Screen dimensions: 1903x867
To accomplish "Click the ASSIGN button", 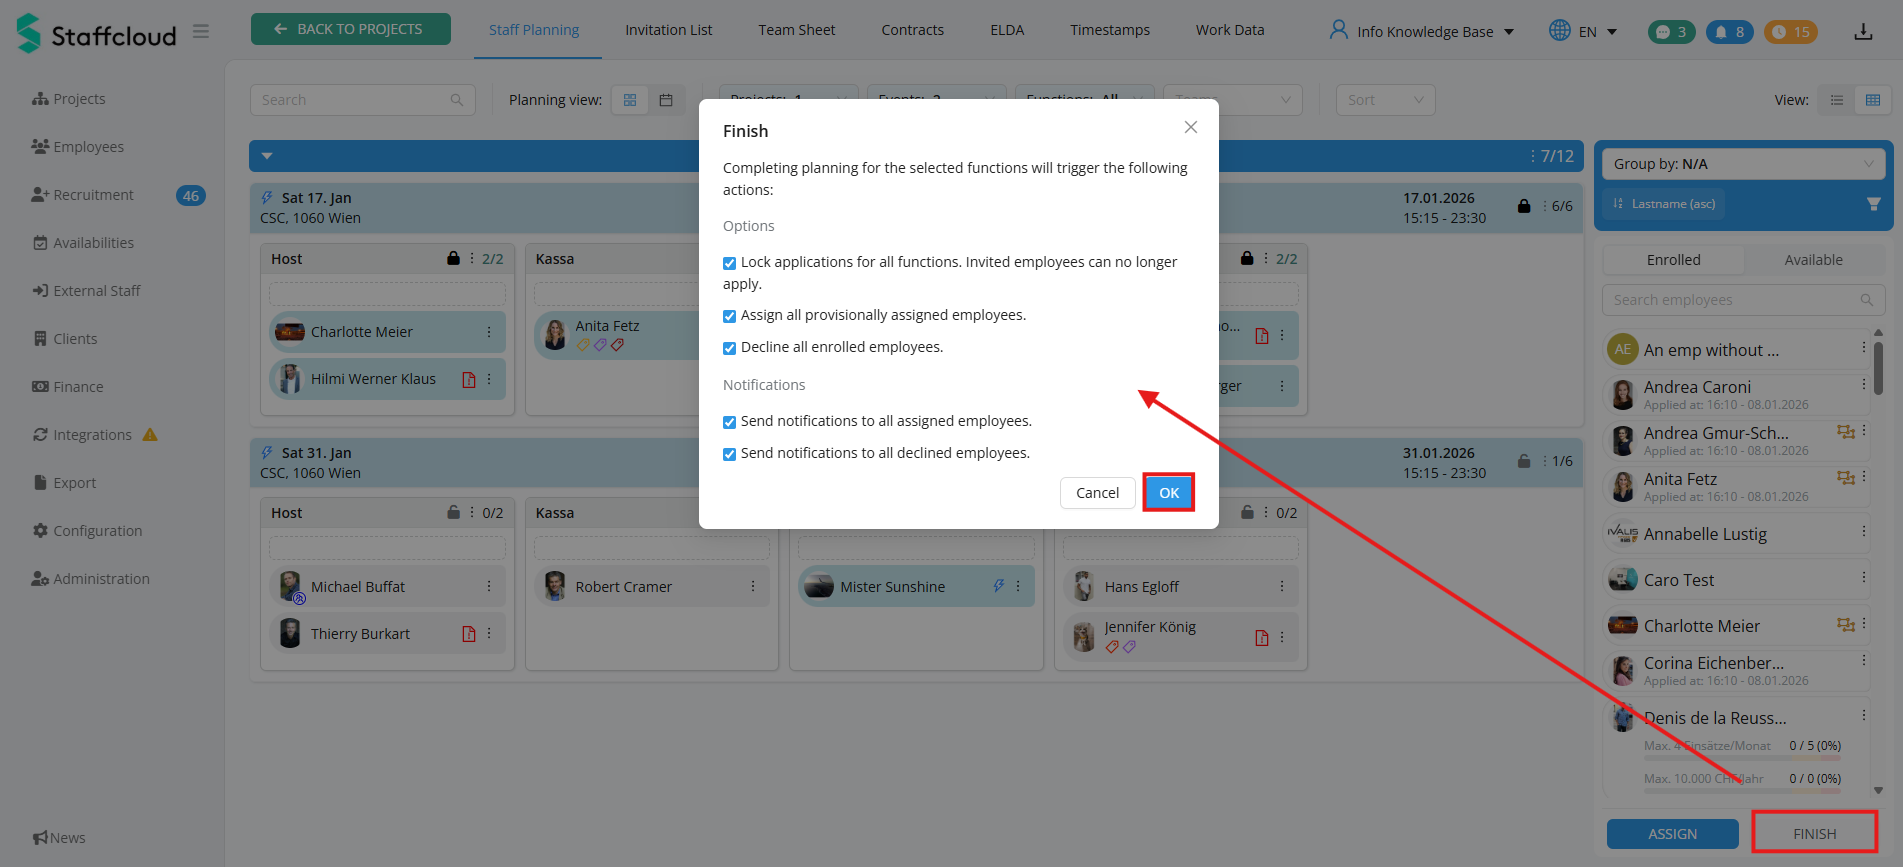I will [x=1672, y=834].
